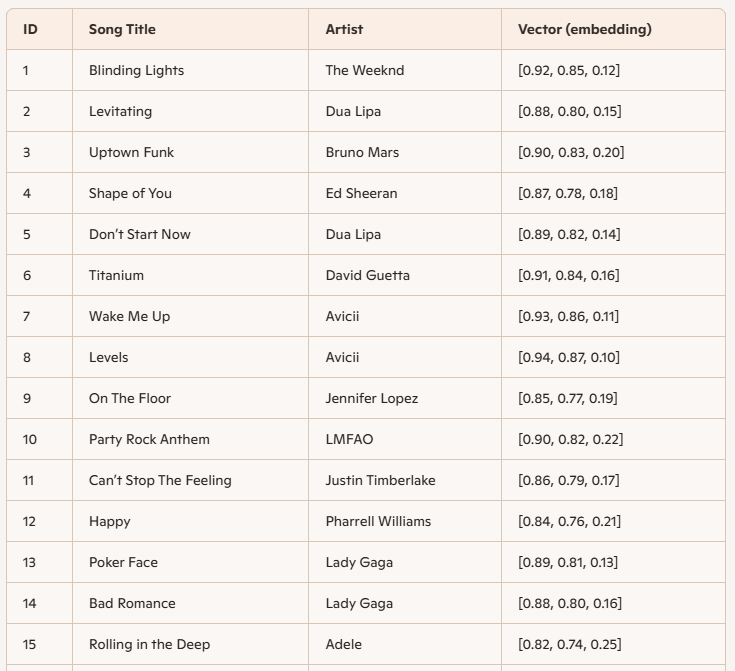Select the Bruno Mars artist cell
Image resolution: width=735 pixels, height=671 pixels.
pos(362,152)
